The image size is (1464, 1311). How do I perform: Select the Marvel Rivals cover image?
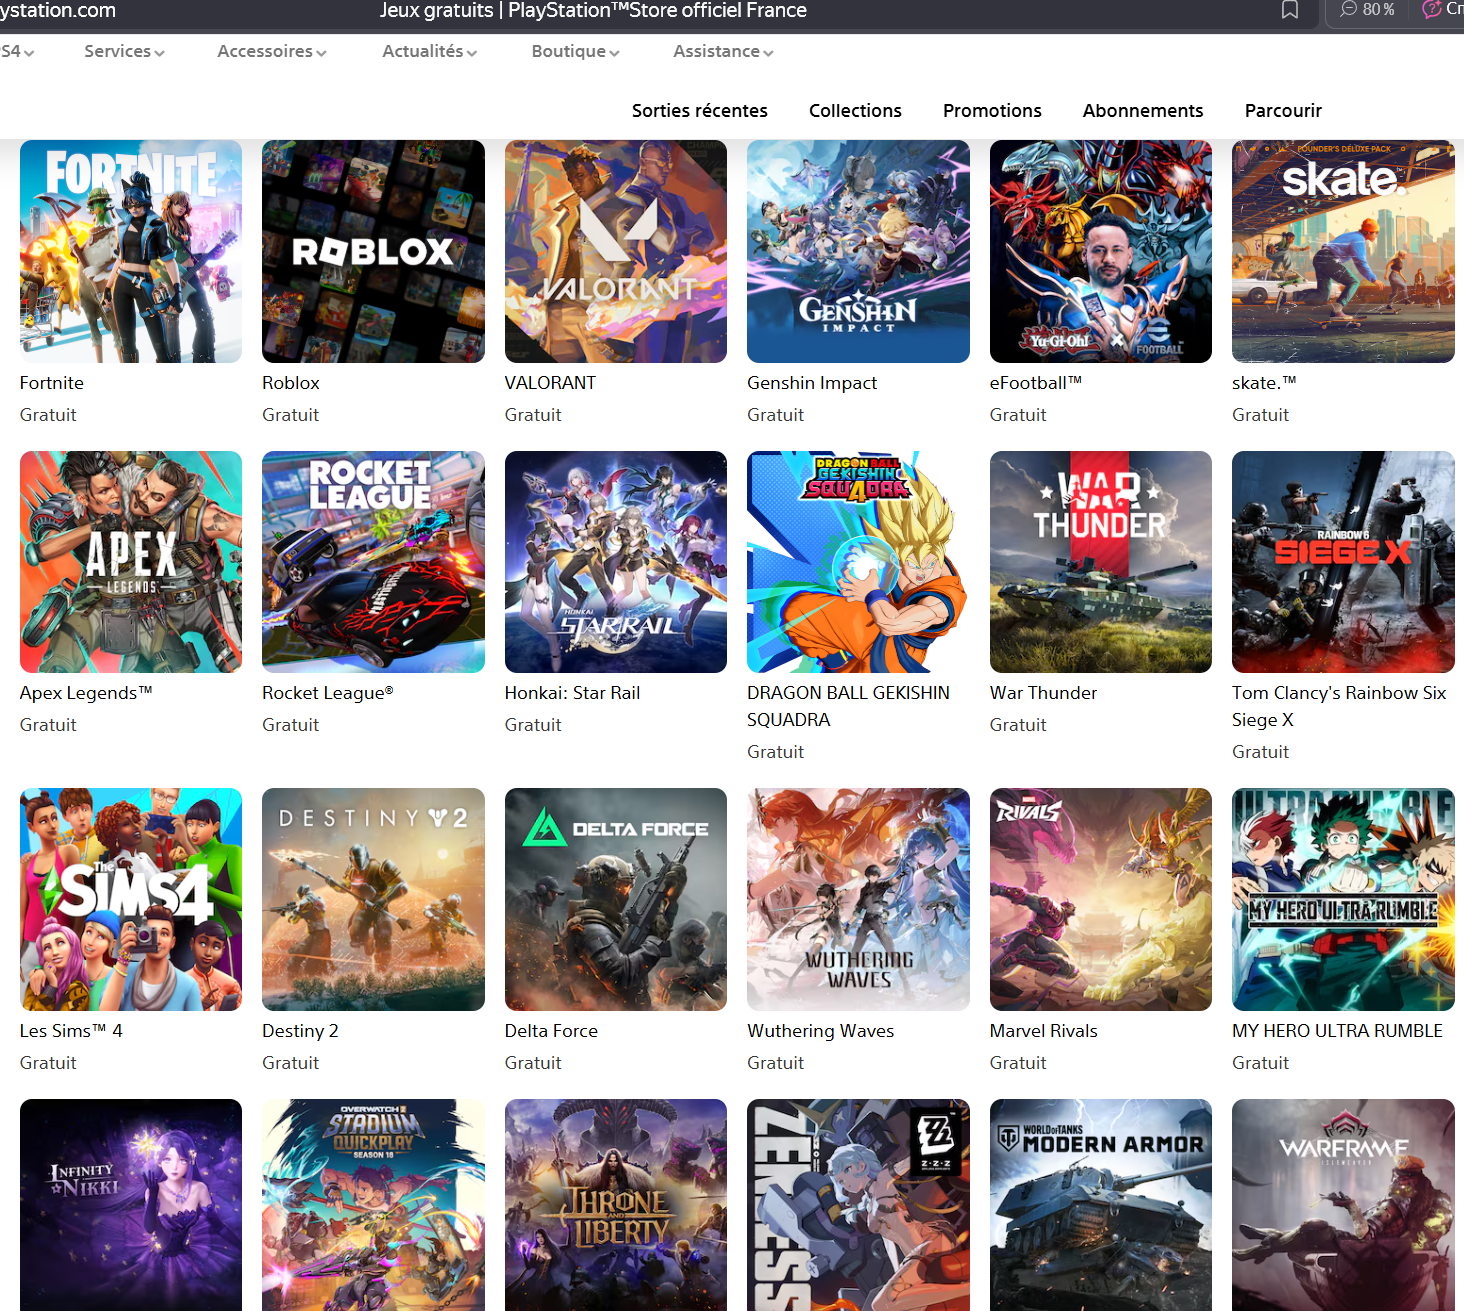tap(1101, 899)
